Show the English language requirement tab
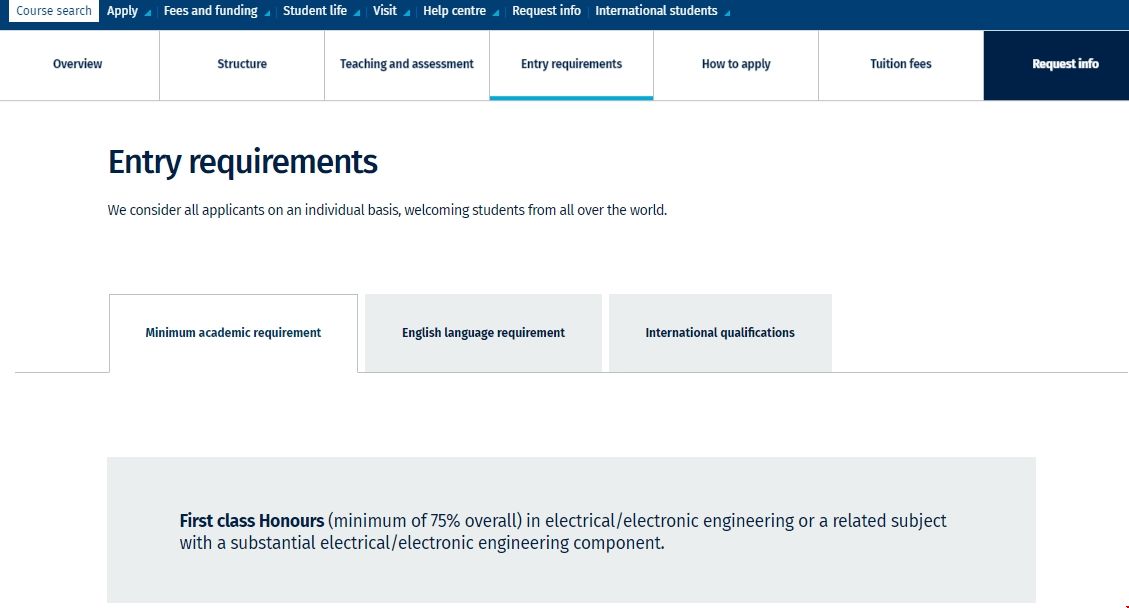The height and width of the screenshot is (608, 1129). tap(483, 333)
